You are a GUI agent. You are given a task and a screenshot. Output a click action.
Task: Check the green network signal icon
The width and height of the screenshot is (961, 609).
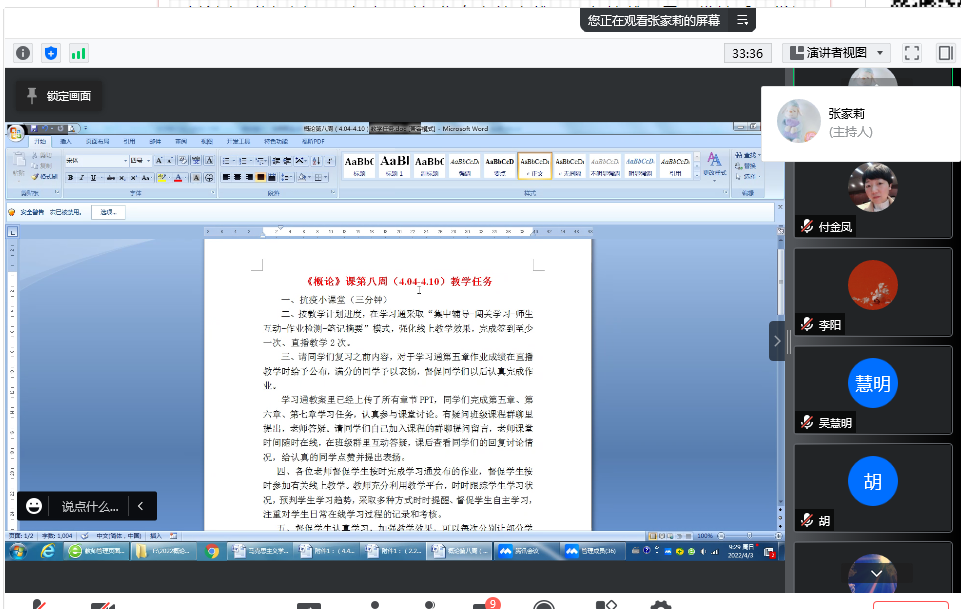click(78, 53)
